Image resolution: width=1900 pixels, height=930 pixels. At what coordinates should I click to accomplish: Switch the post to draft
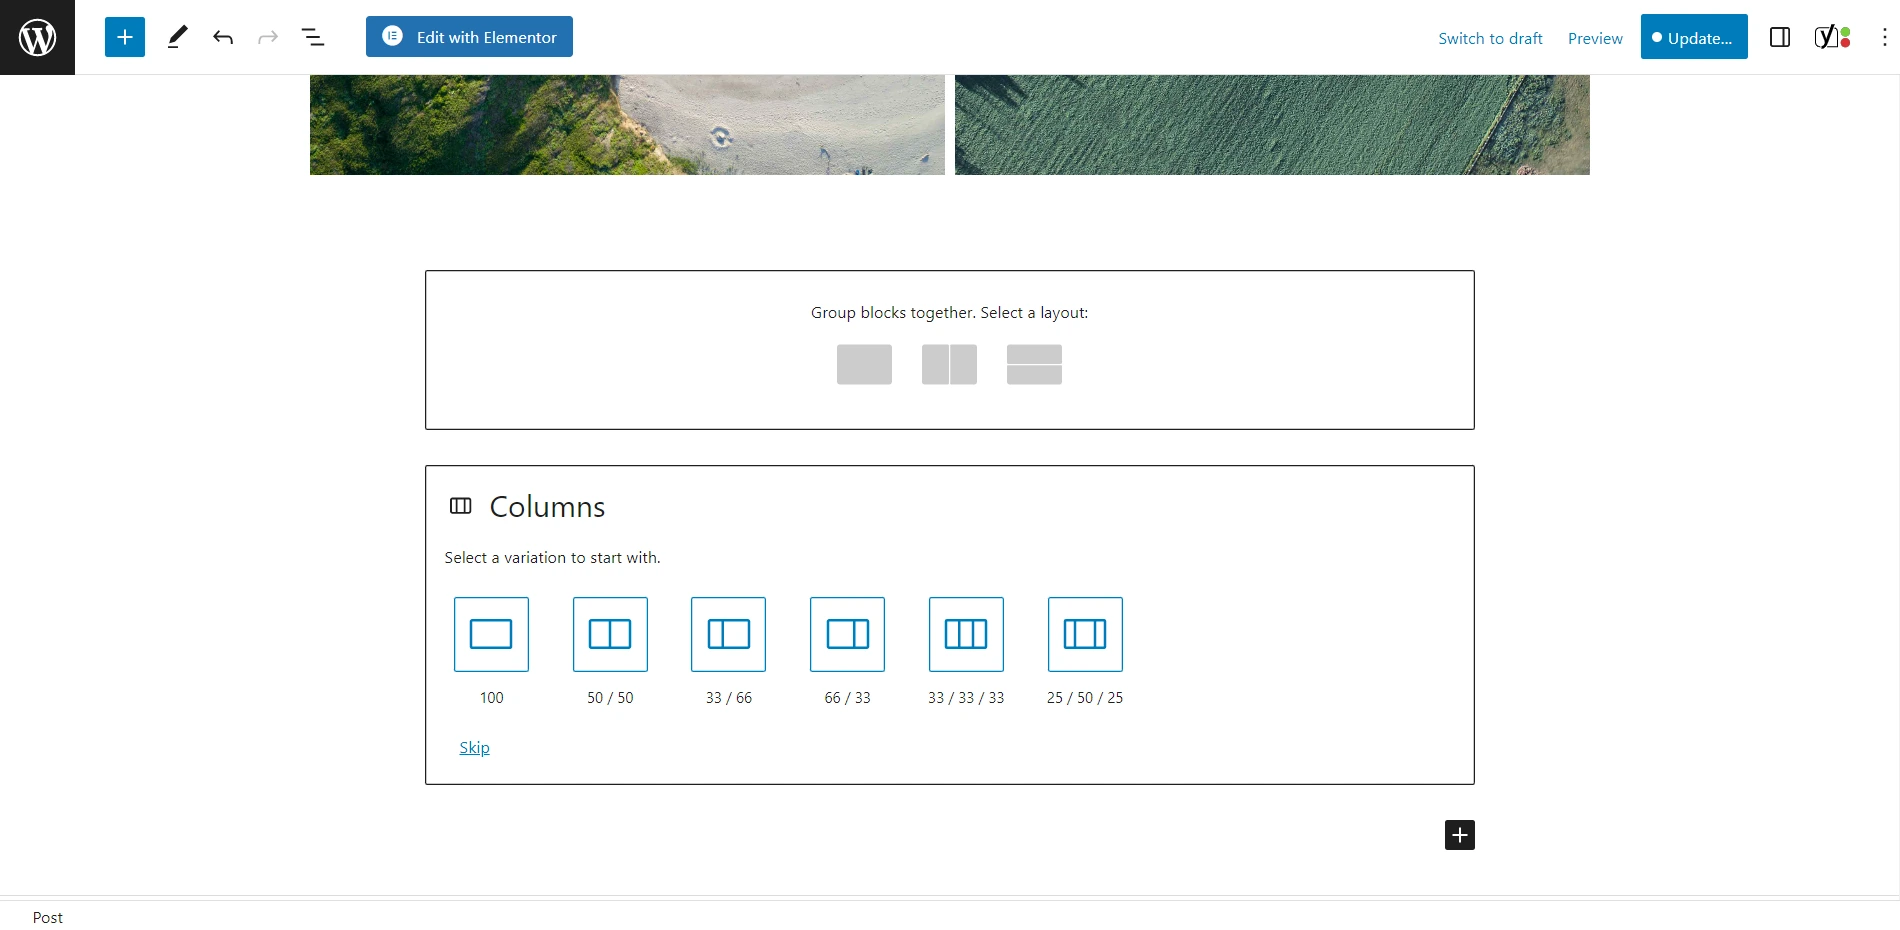pyautogui.click(x=1490, y=38)
